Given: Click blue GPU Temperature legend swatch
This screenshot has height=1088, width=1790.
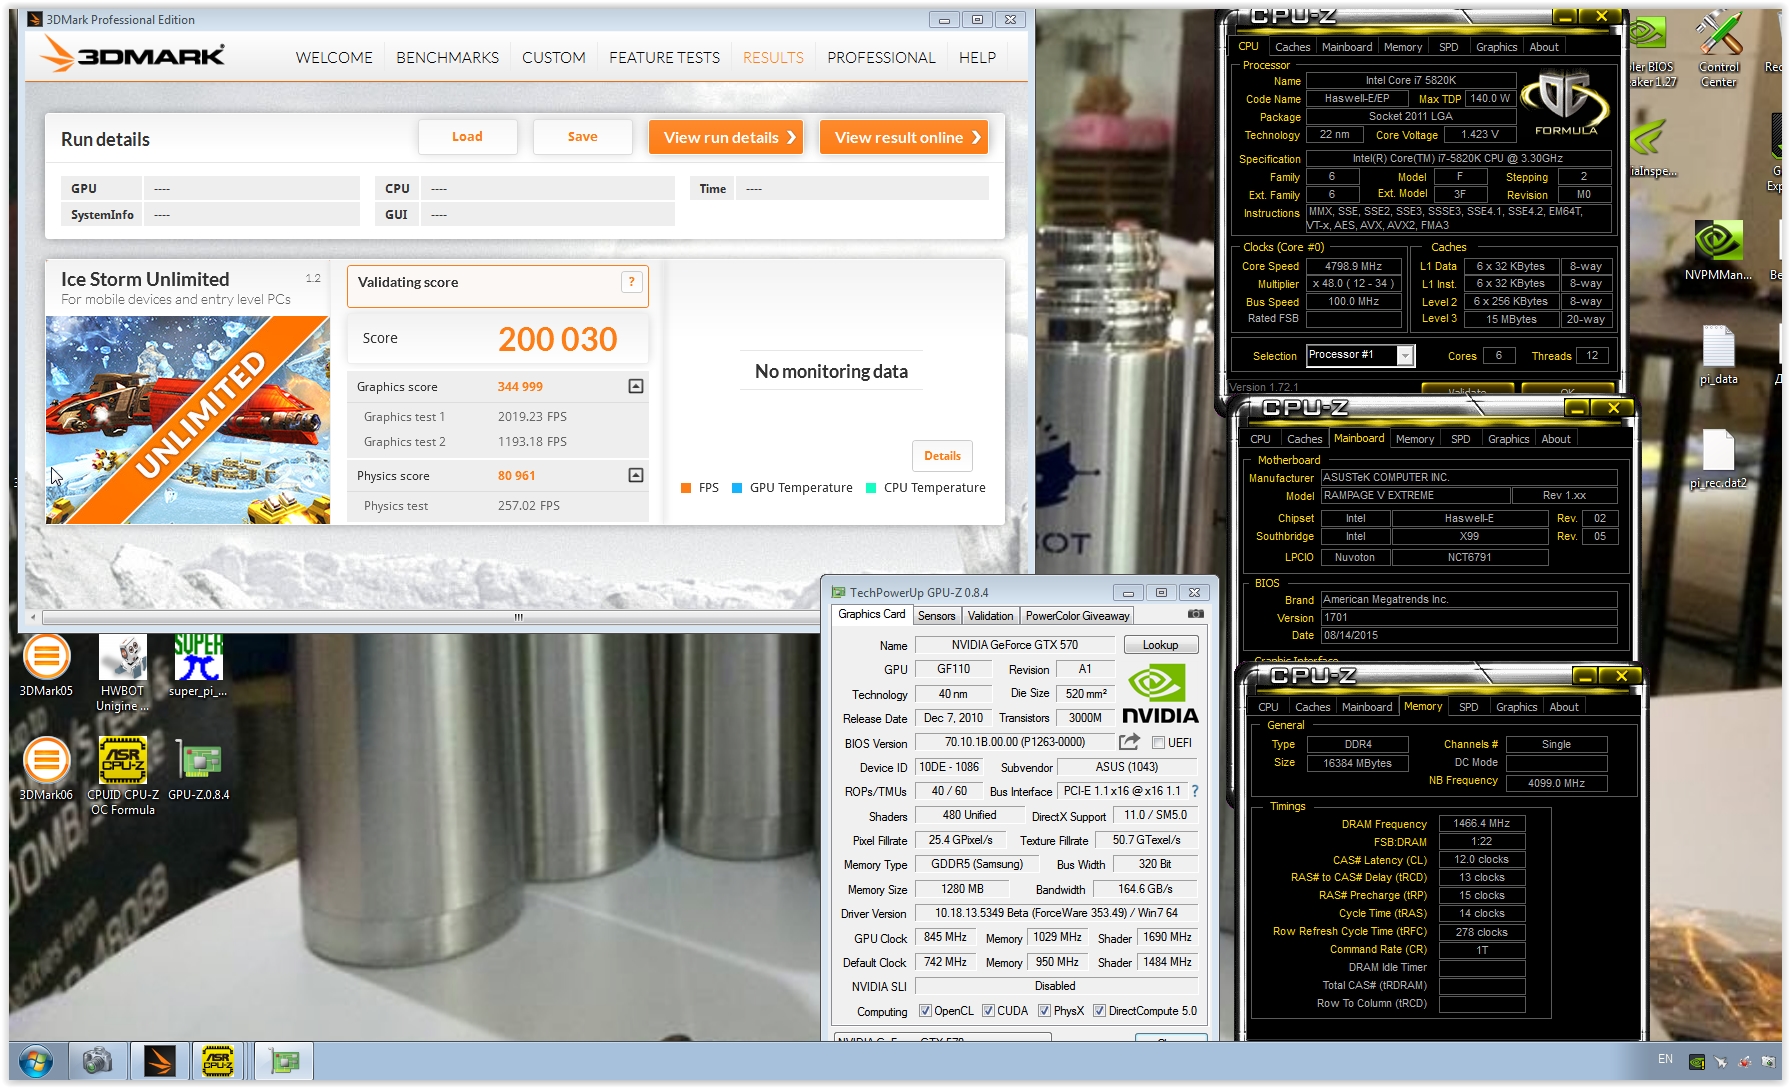Looking at the screenshot, I should (x=737, y=488).
